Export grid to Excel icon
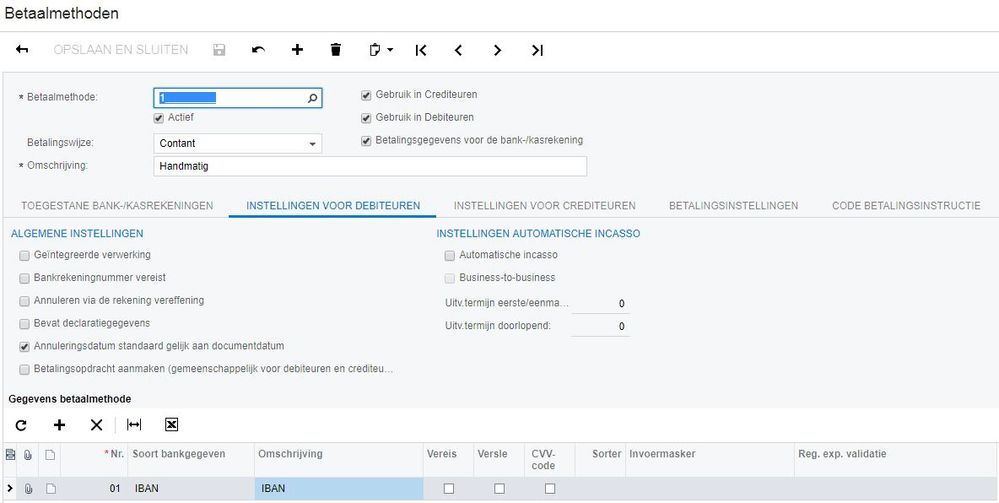The height and width of the screenshot is (503, 999). pyautogui.click(x=171, y=425)
